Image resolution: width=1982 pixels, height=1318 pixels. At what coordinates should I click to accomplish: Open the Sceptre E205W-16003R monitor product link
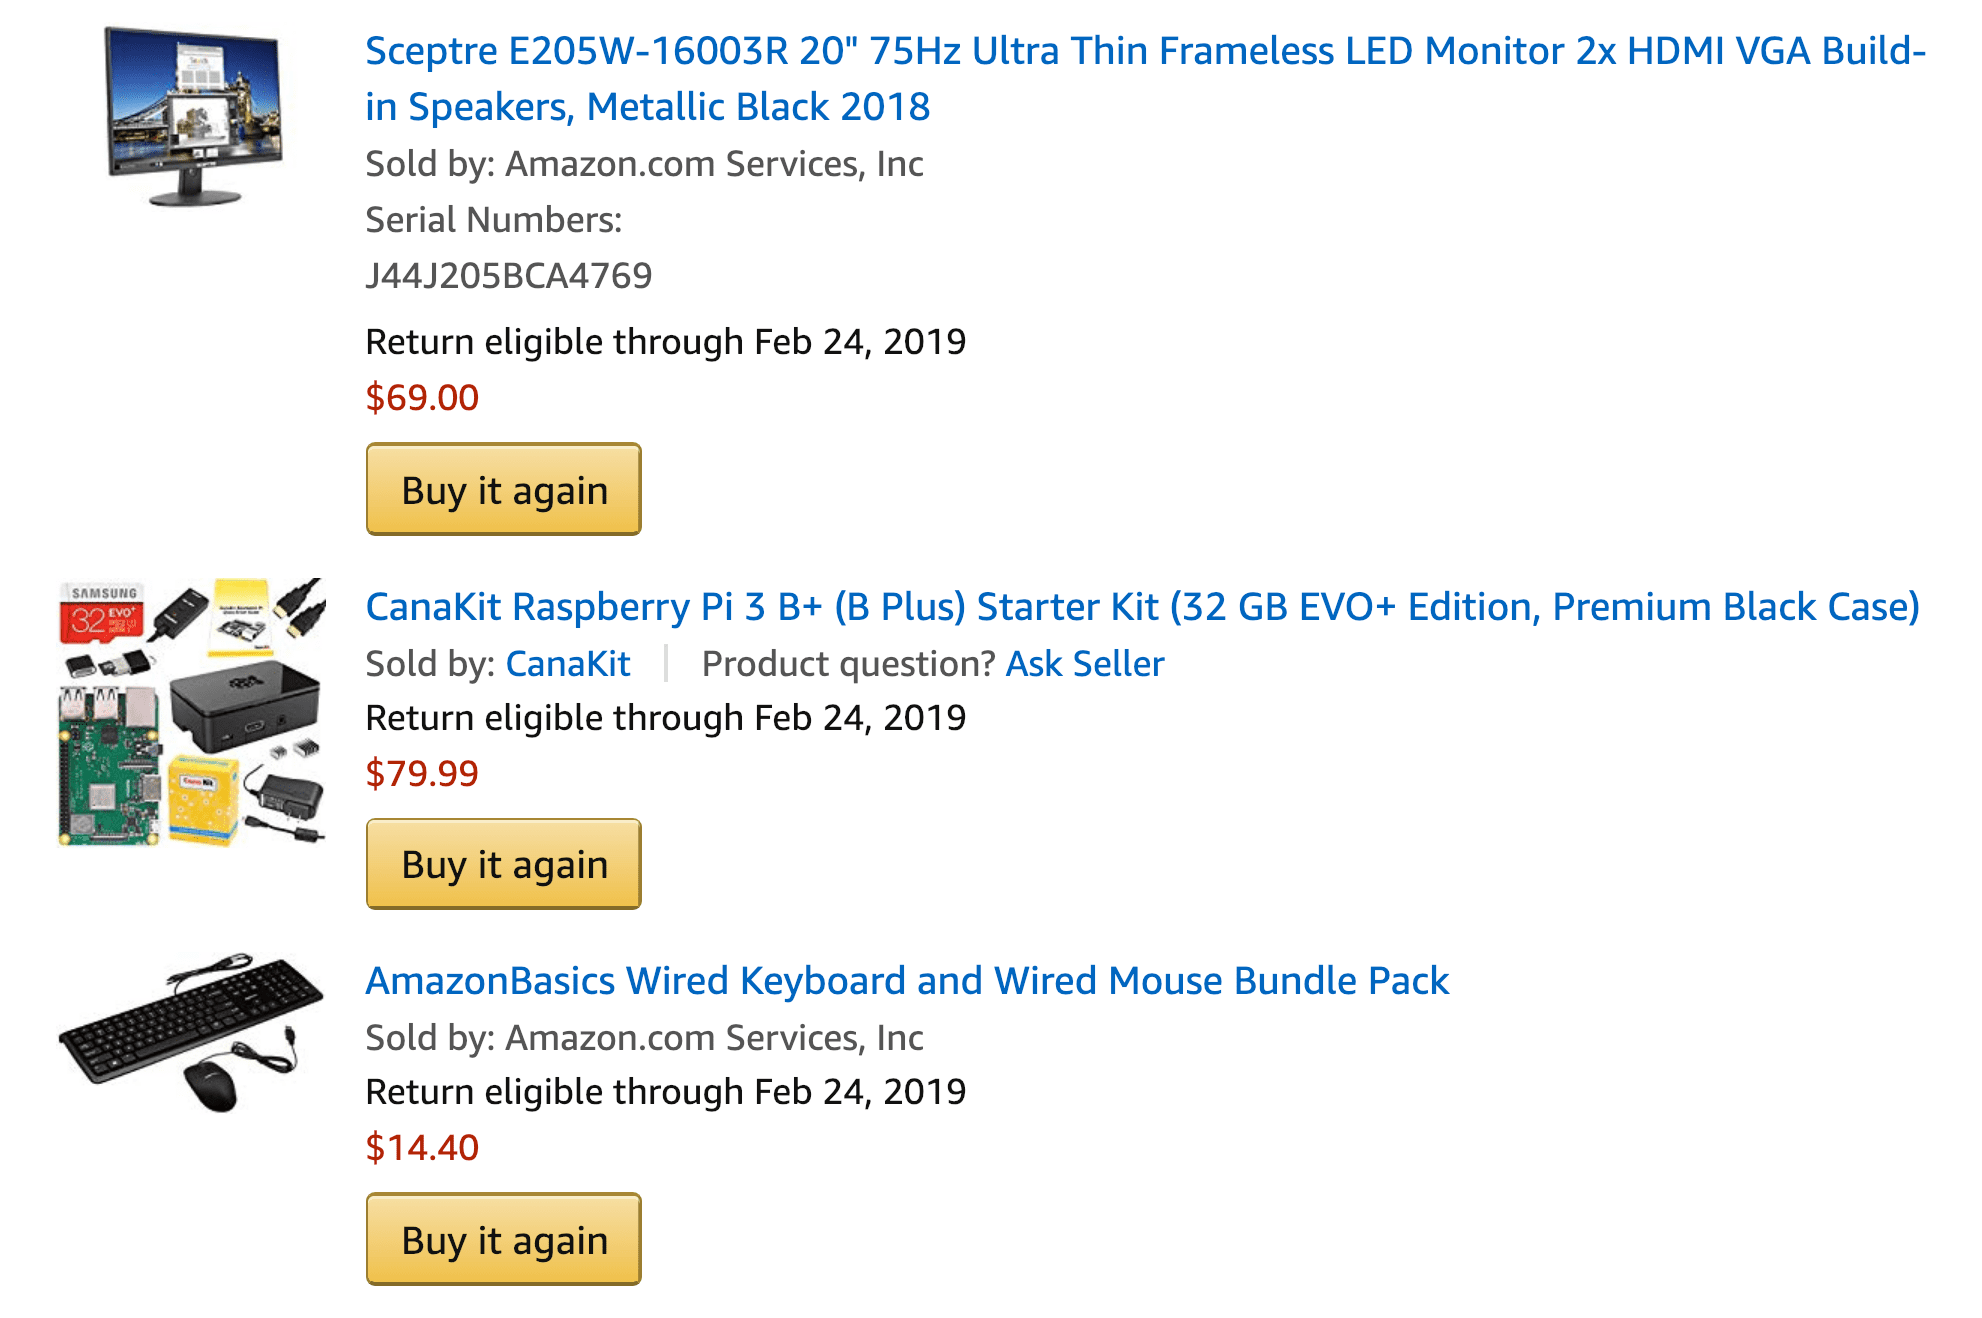tap(1145, 78)
